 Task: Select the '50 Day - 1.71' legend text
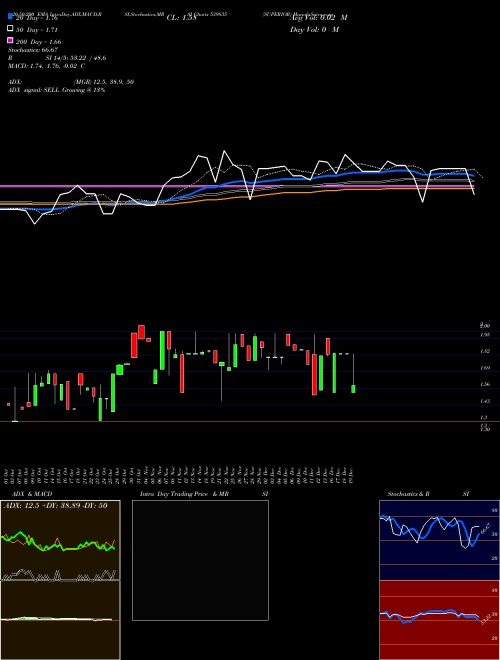click(x=37, y=30)
